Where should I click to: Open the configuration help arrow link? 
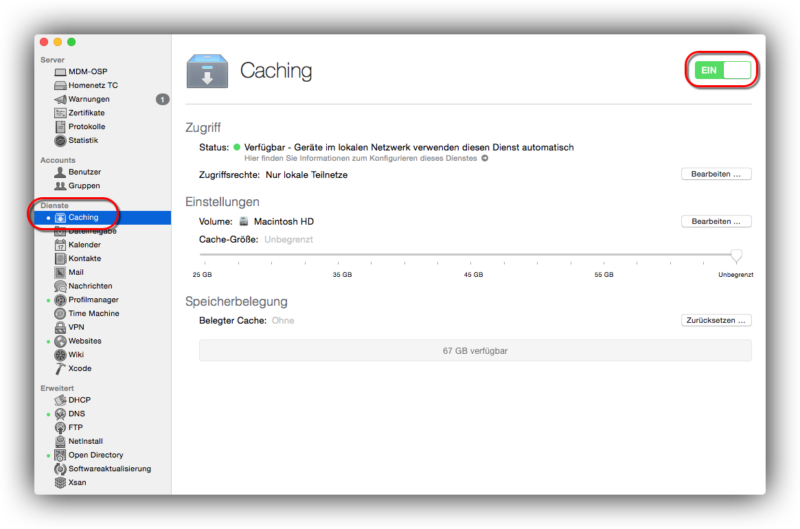pos(485,158)
